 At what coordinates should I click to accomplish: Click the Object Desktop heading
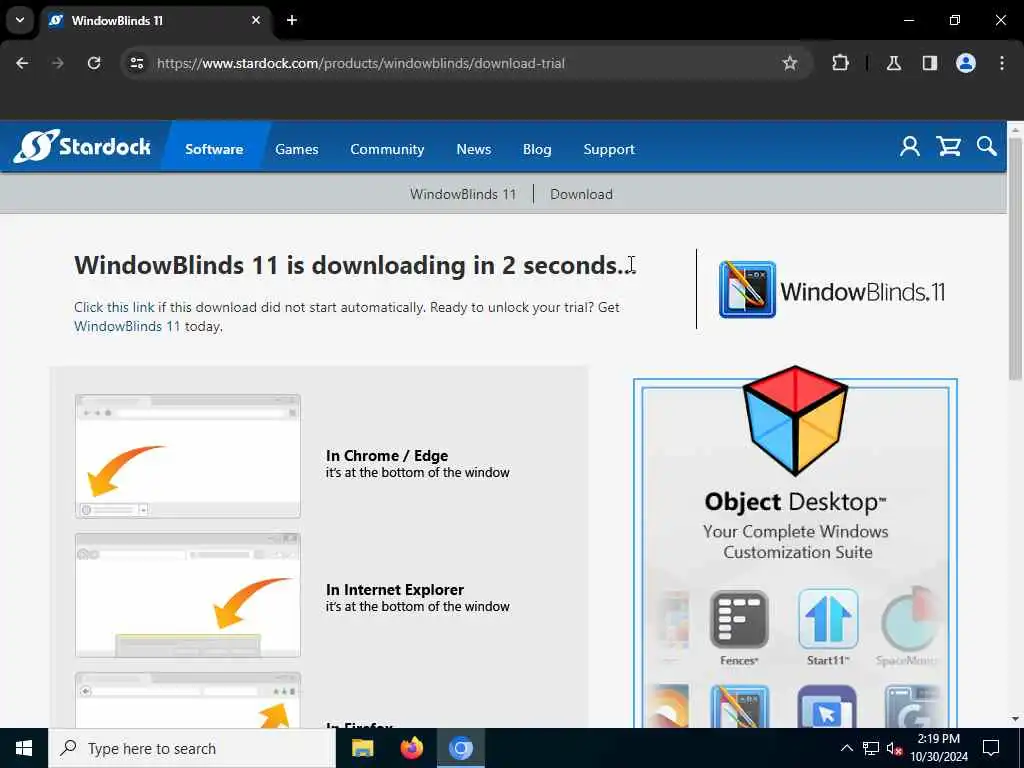795,502
